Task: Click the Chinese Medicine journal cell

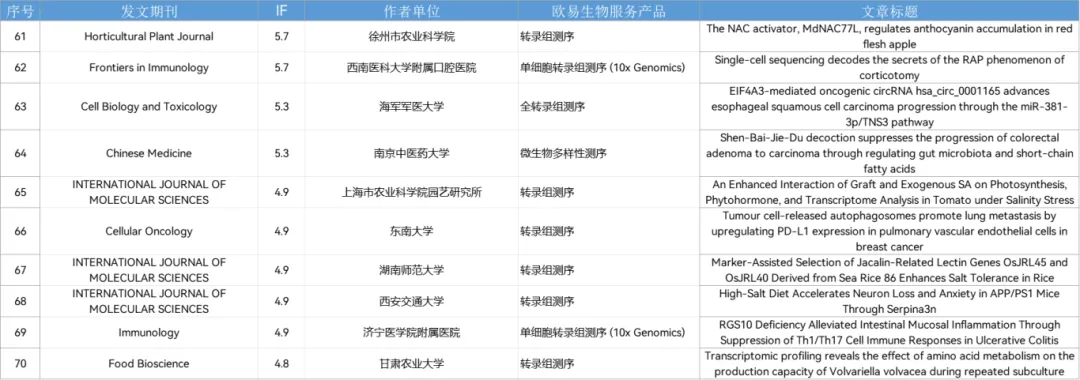Action: (149, 153)
